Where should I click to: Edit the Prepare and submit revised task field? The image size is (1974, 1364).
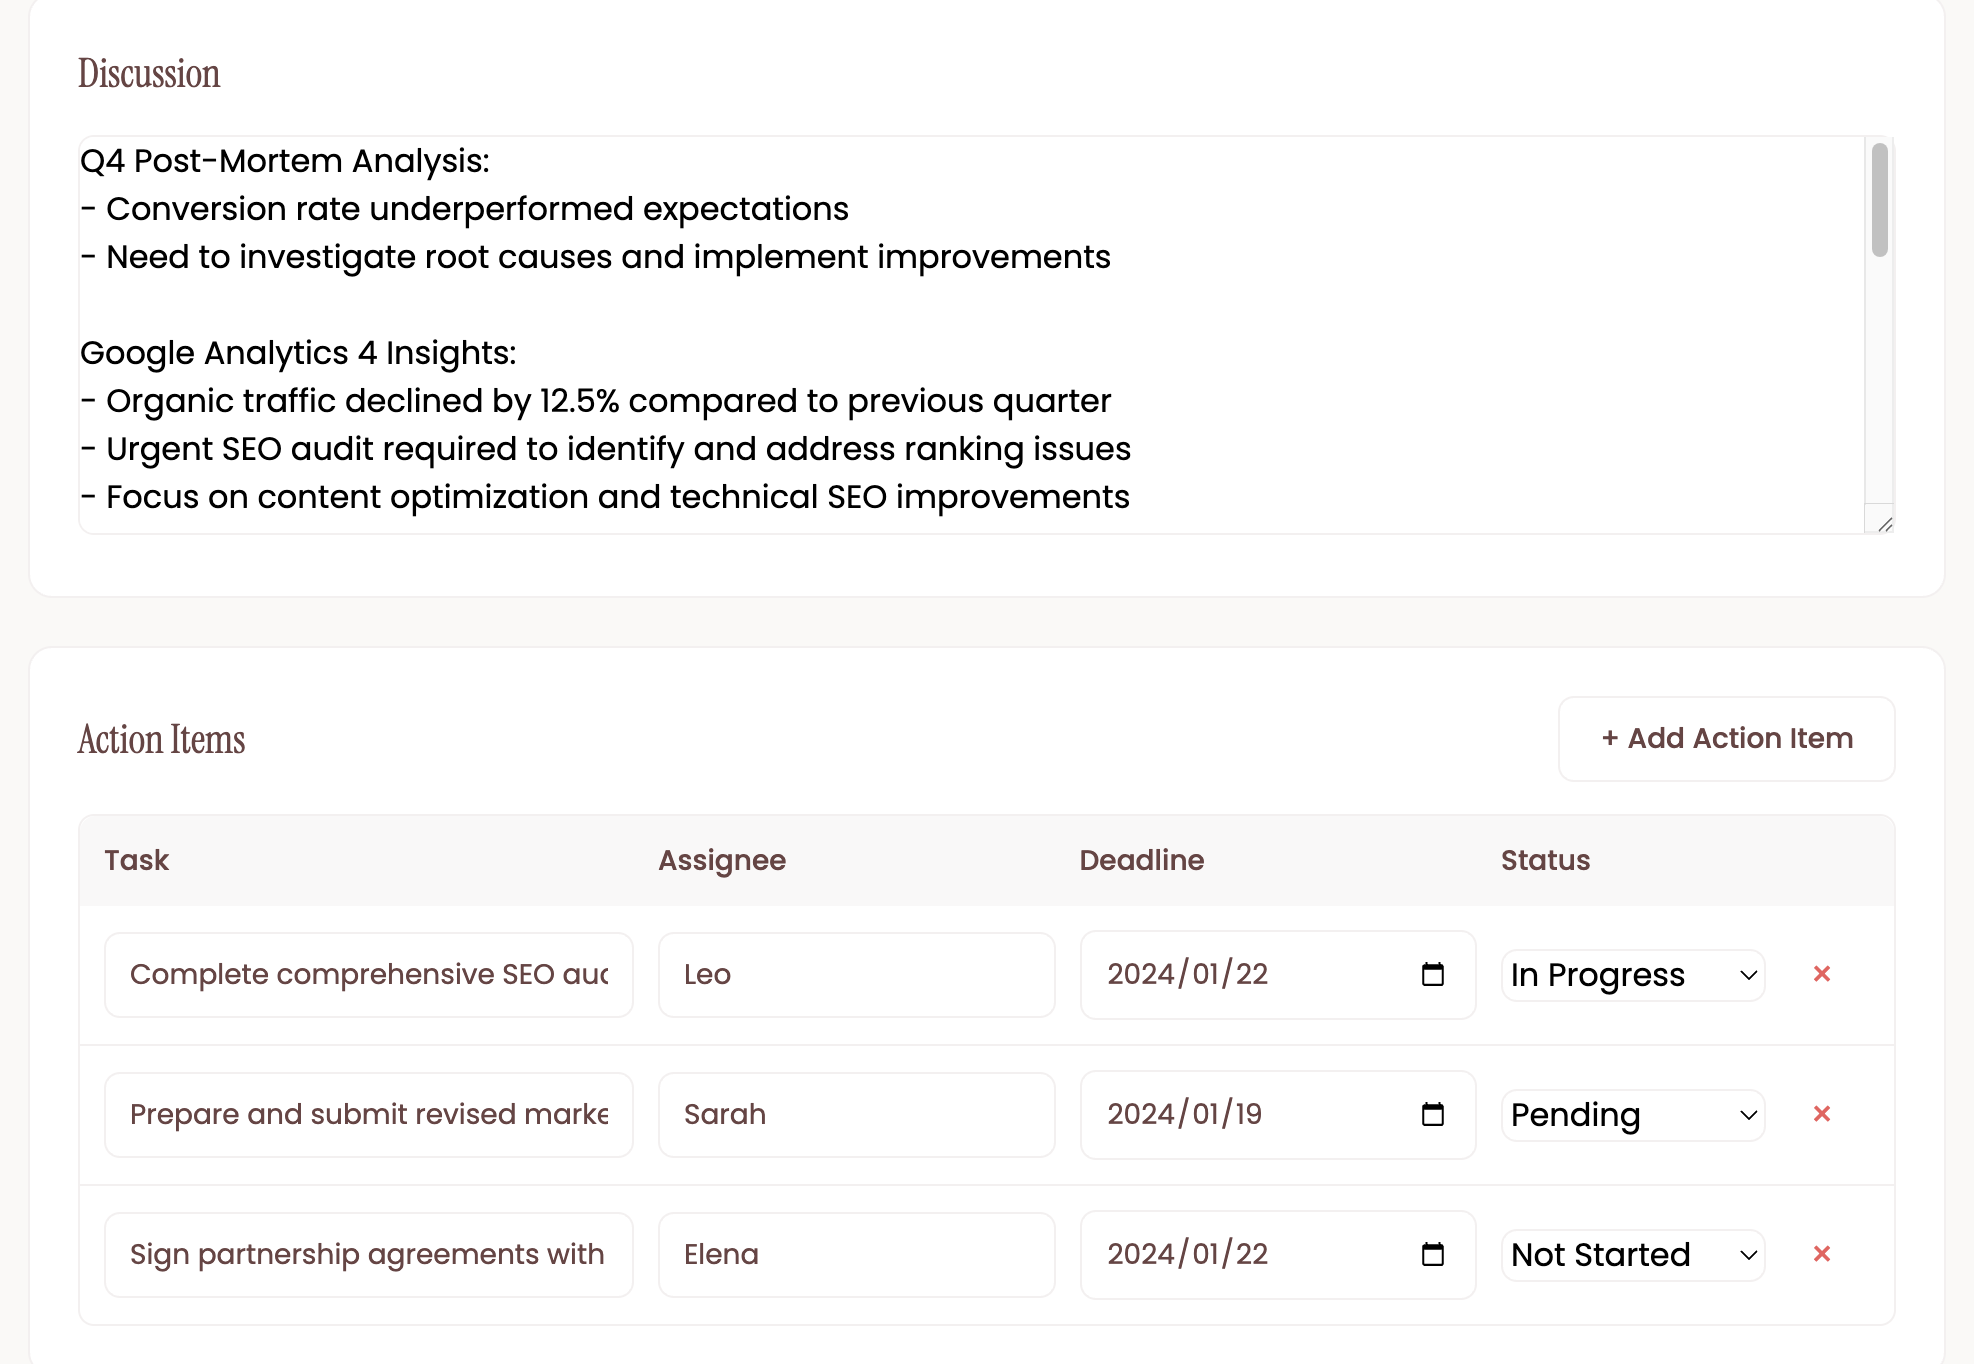point(368,1115)
